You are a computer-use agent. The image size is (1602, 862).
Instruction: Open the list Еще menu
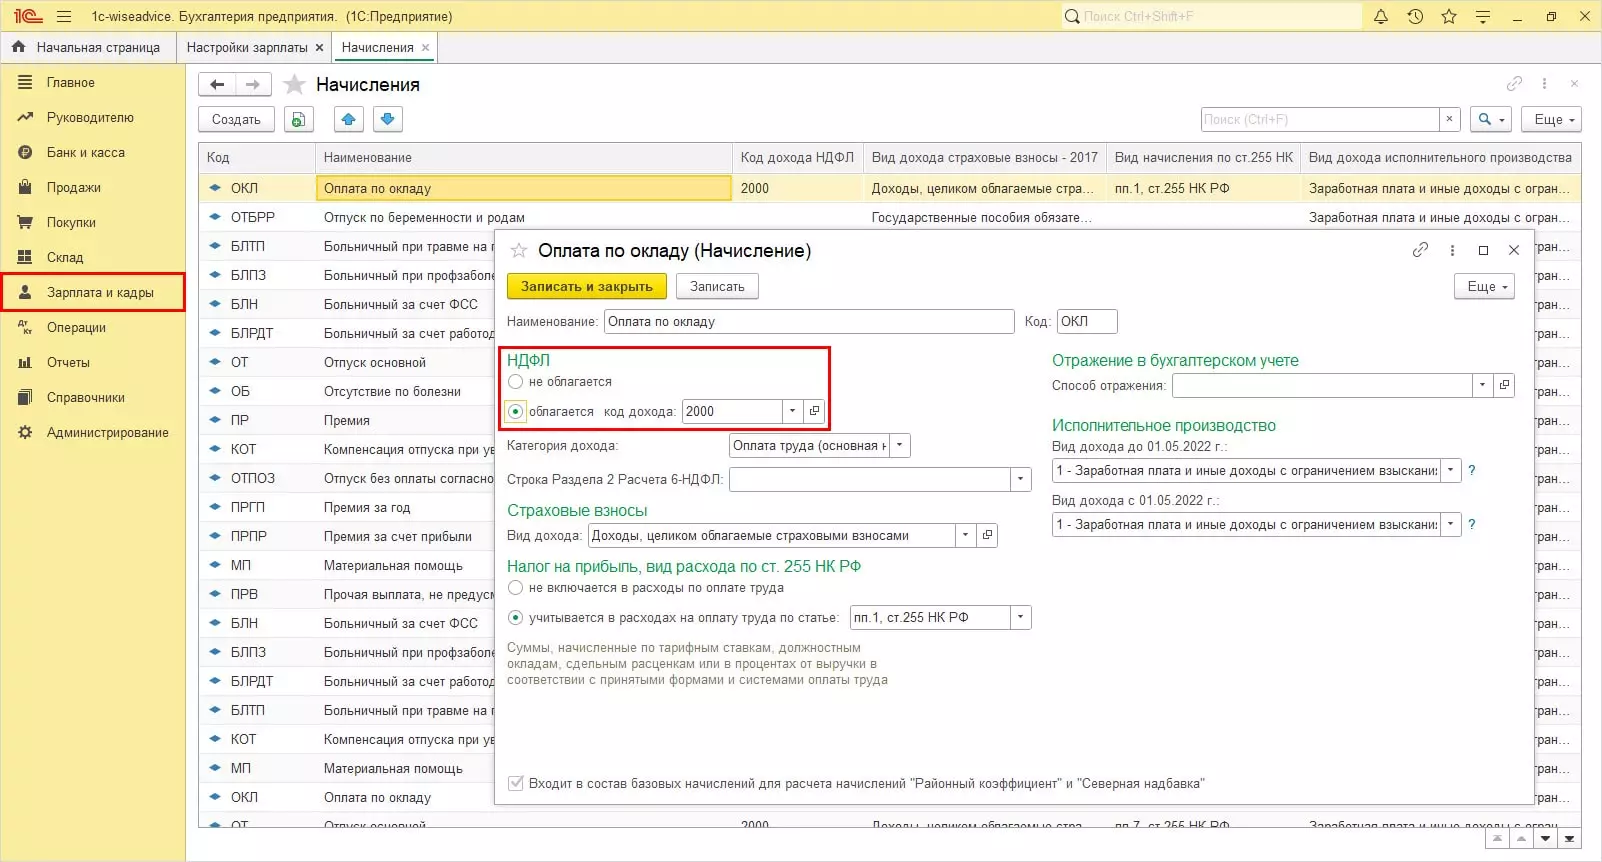pyautogui.click(x=1552, y=120)
